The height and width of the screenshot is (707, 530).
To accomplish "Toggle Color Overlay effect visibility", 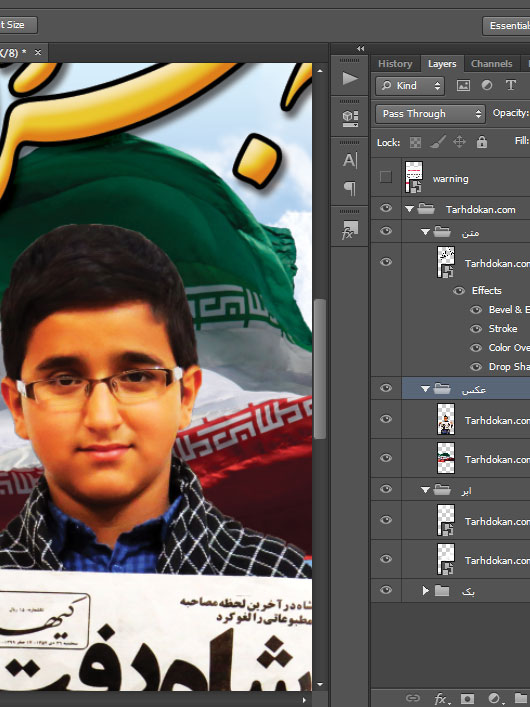I will pyautogui.click(x=476, y=348).
